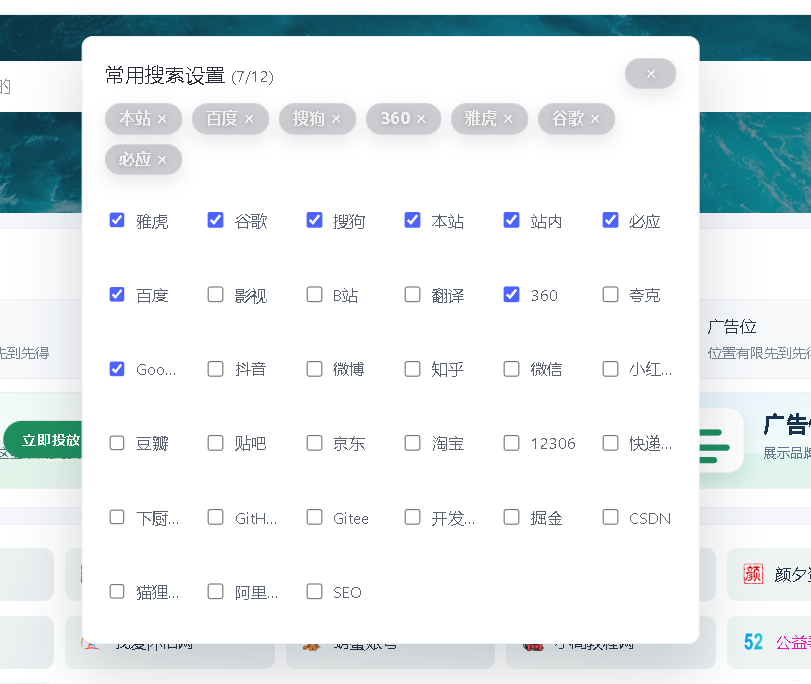The width and height of the screenshot is (811, 684).
Task: Remove the 360 tag chip
Action: [420, 119]
